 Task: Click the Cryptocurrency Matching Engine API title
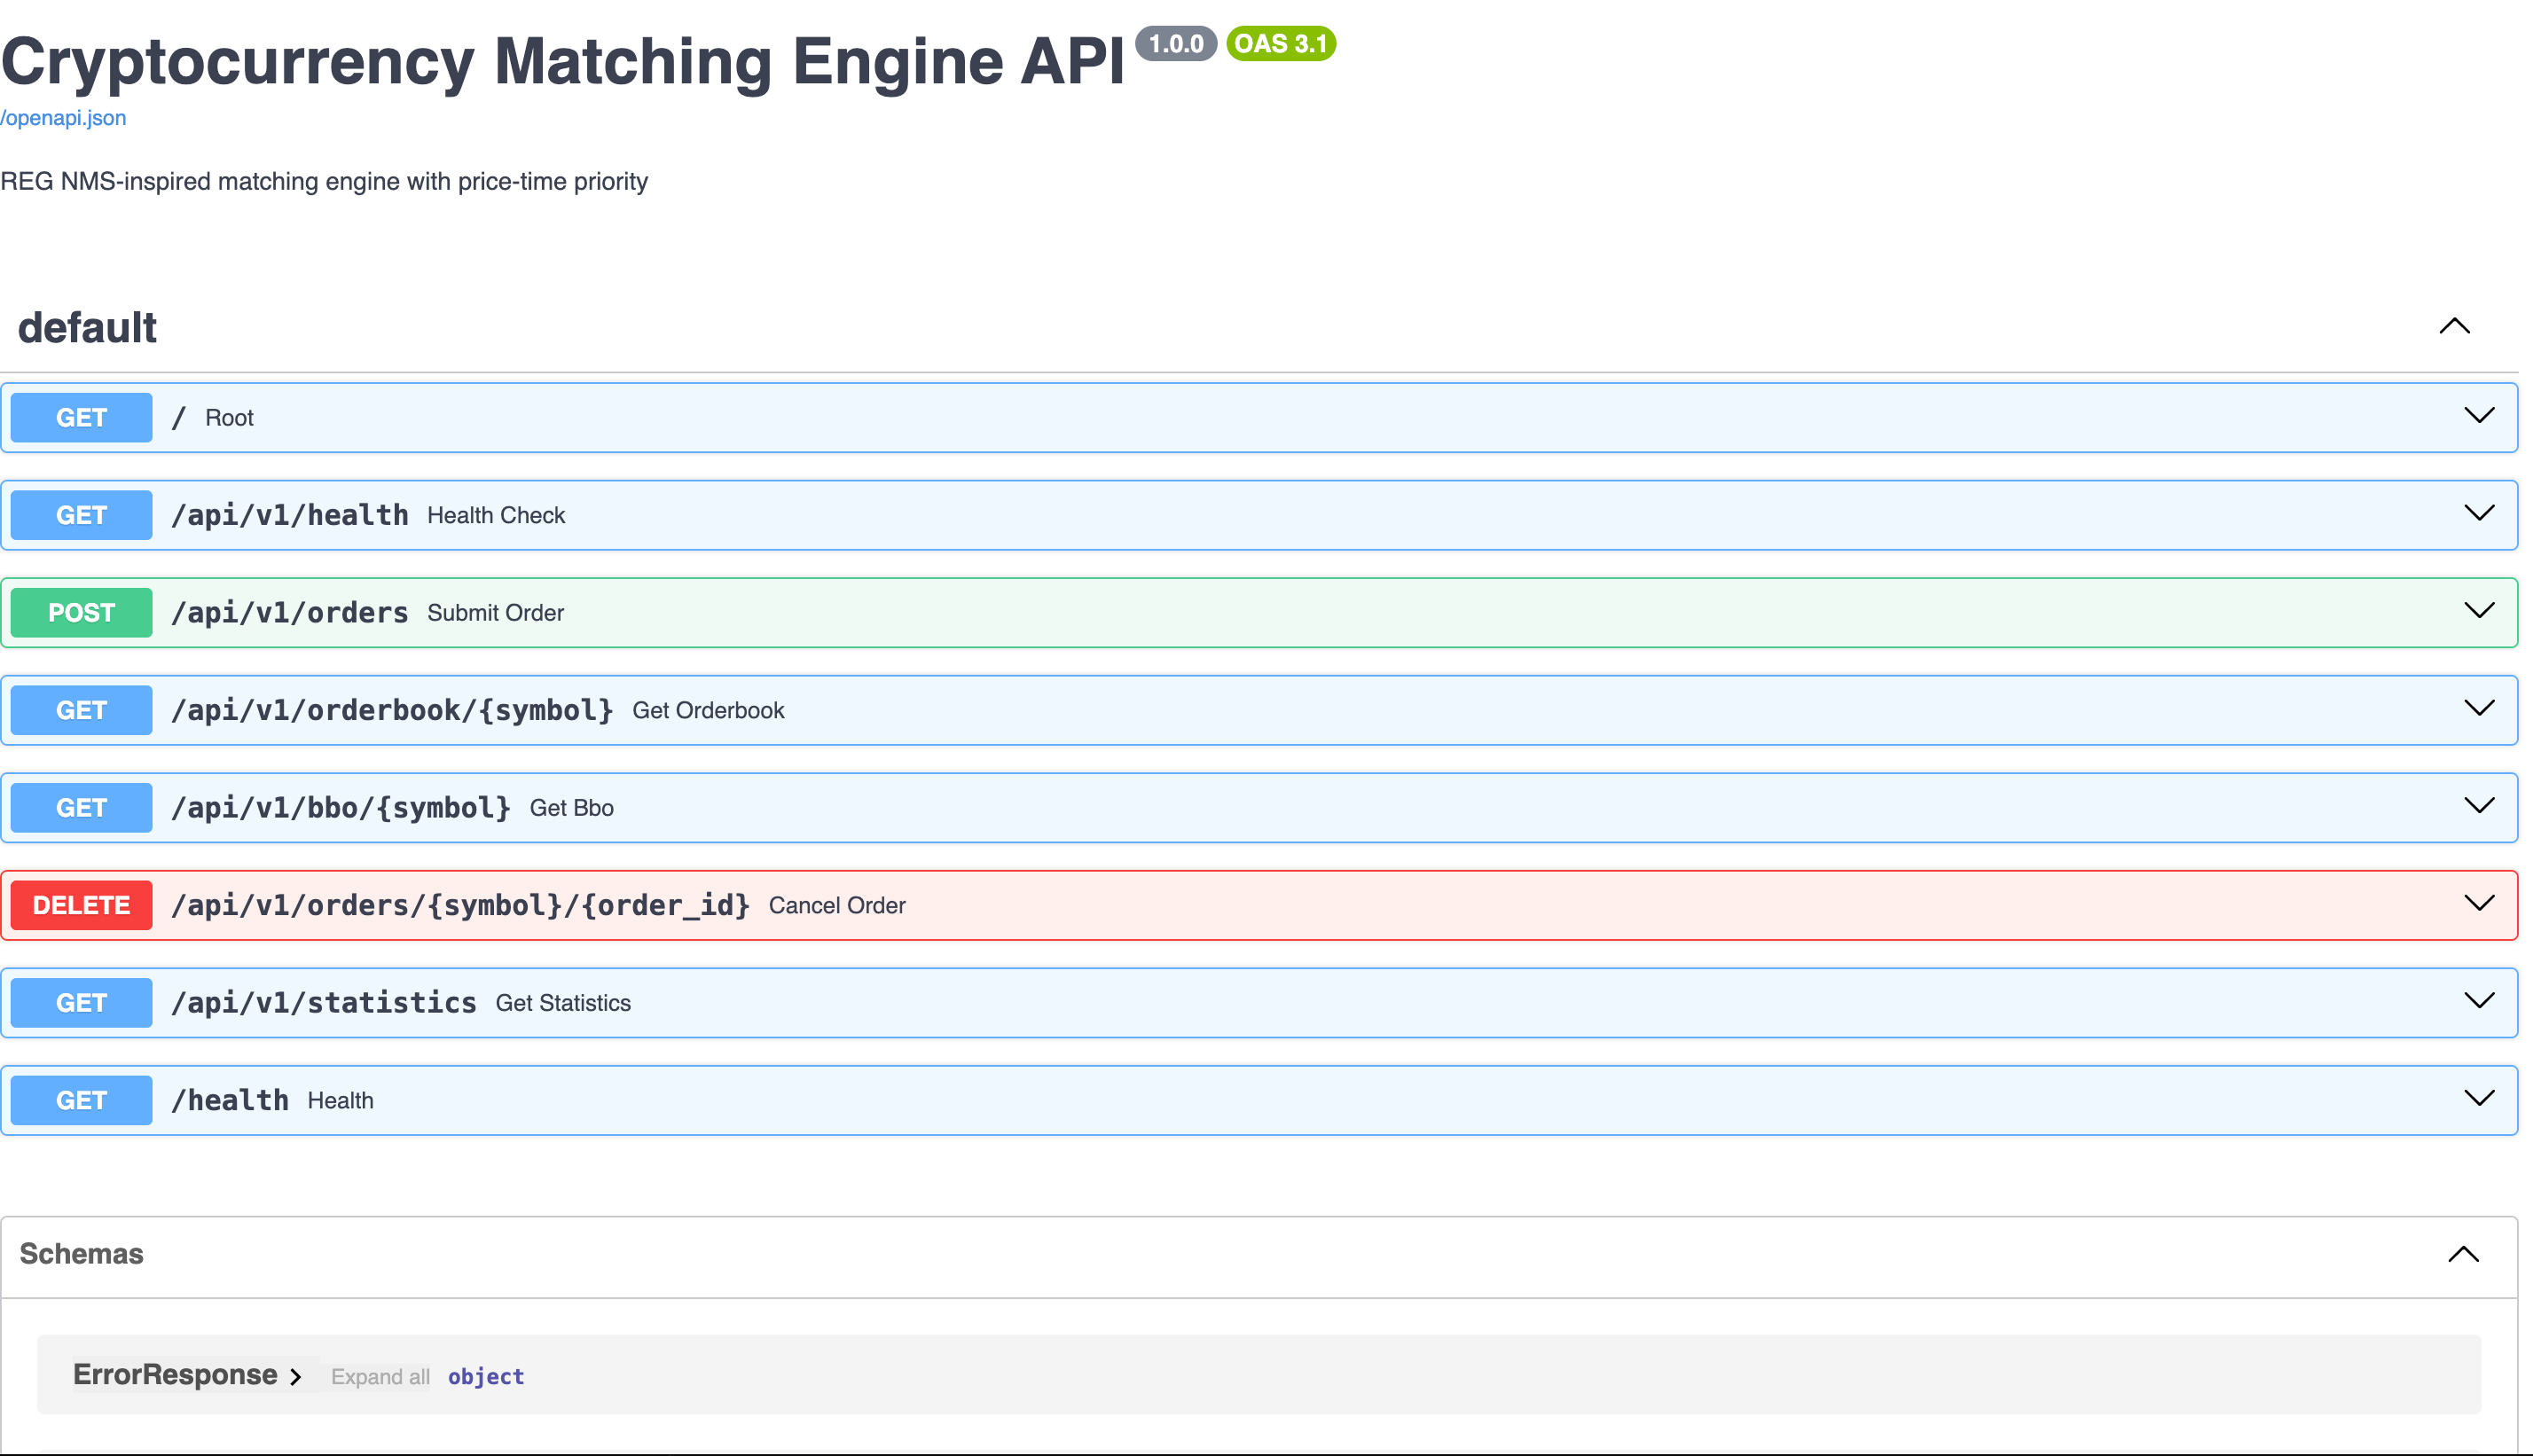[563, 62]
